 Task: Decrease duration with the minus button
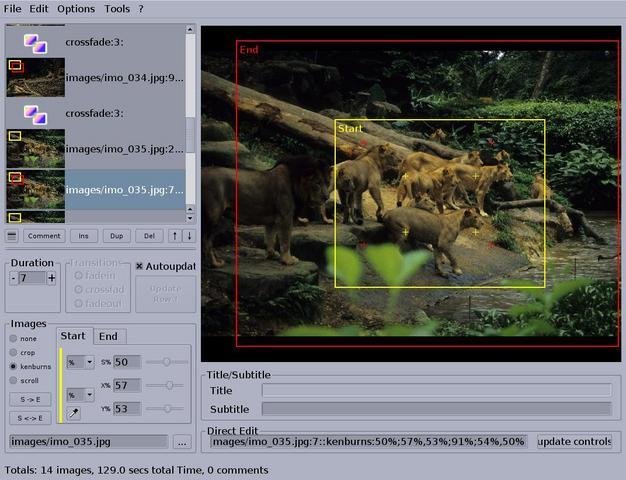click(x=13, y=278)
